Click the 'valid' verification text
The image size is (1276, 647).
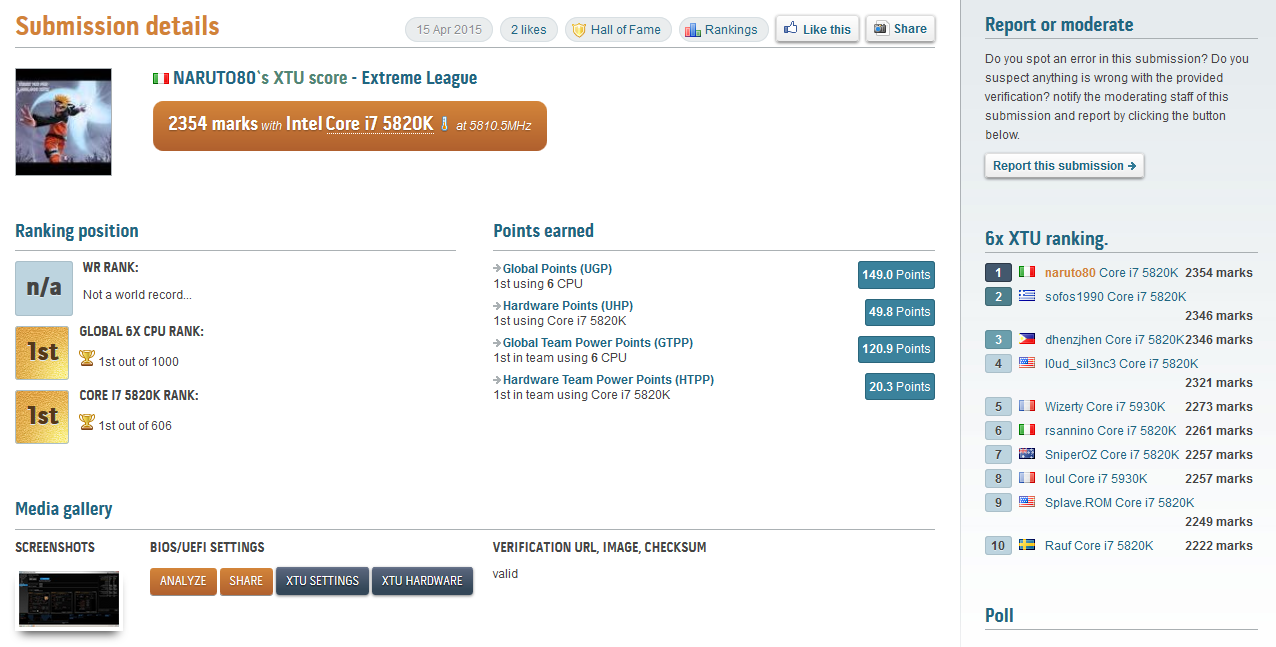505,574
